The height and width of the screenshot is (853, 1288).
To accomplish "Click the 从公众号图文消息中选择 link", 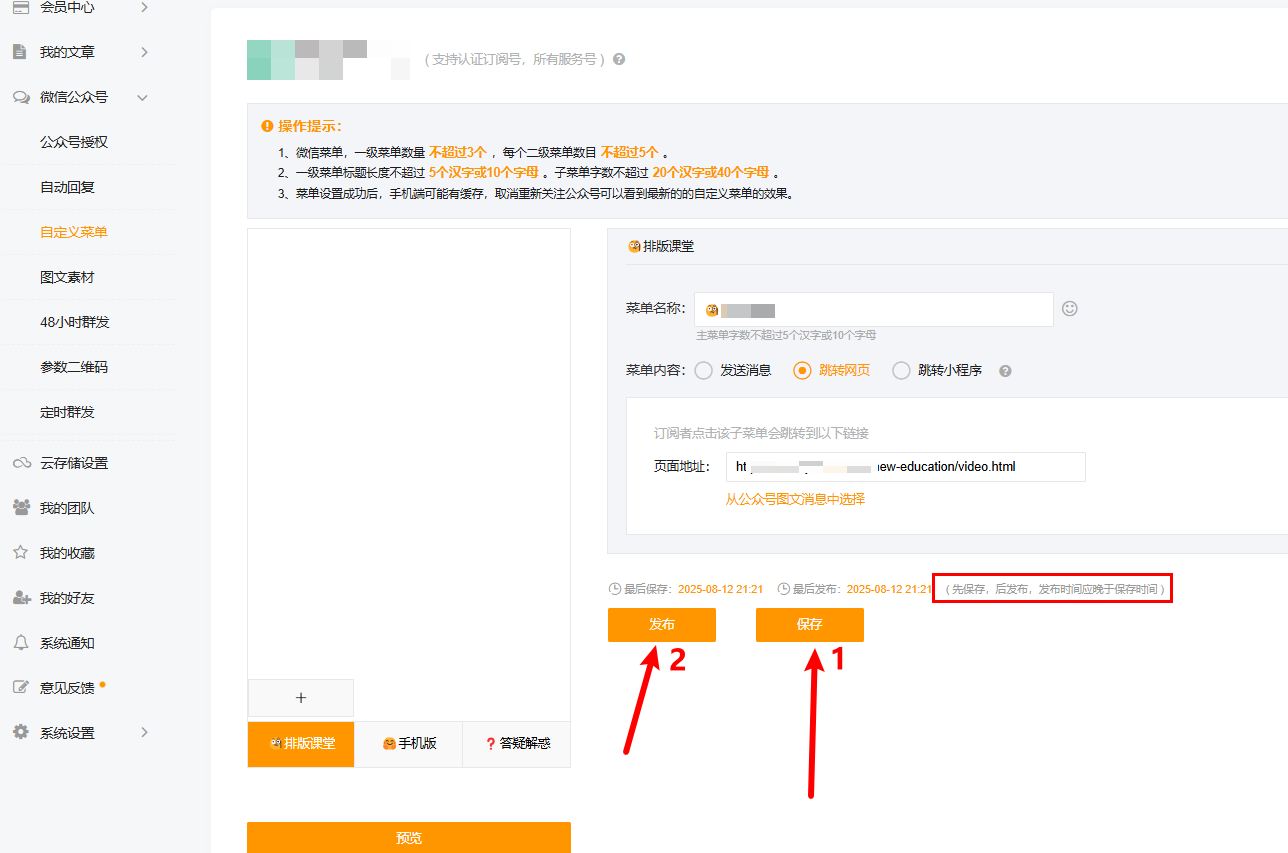I will [x=795, y=499].
